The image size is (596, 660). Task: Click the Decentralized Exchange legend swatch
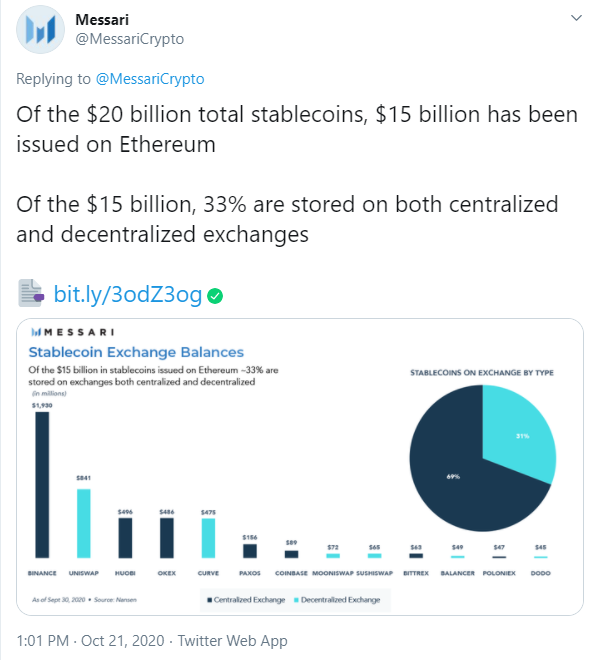click(x=296, y=600)
